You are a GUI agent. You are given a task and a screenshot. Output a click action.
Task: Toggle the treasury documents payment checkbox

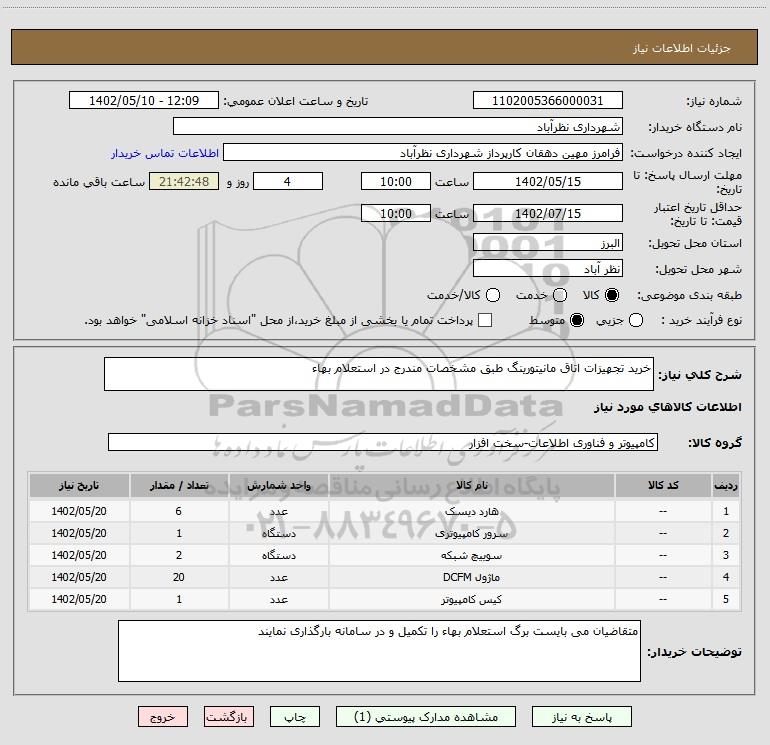coord(486,320)
